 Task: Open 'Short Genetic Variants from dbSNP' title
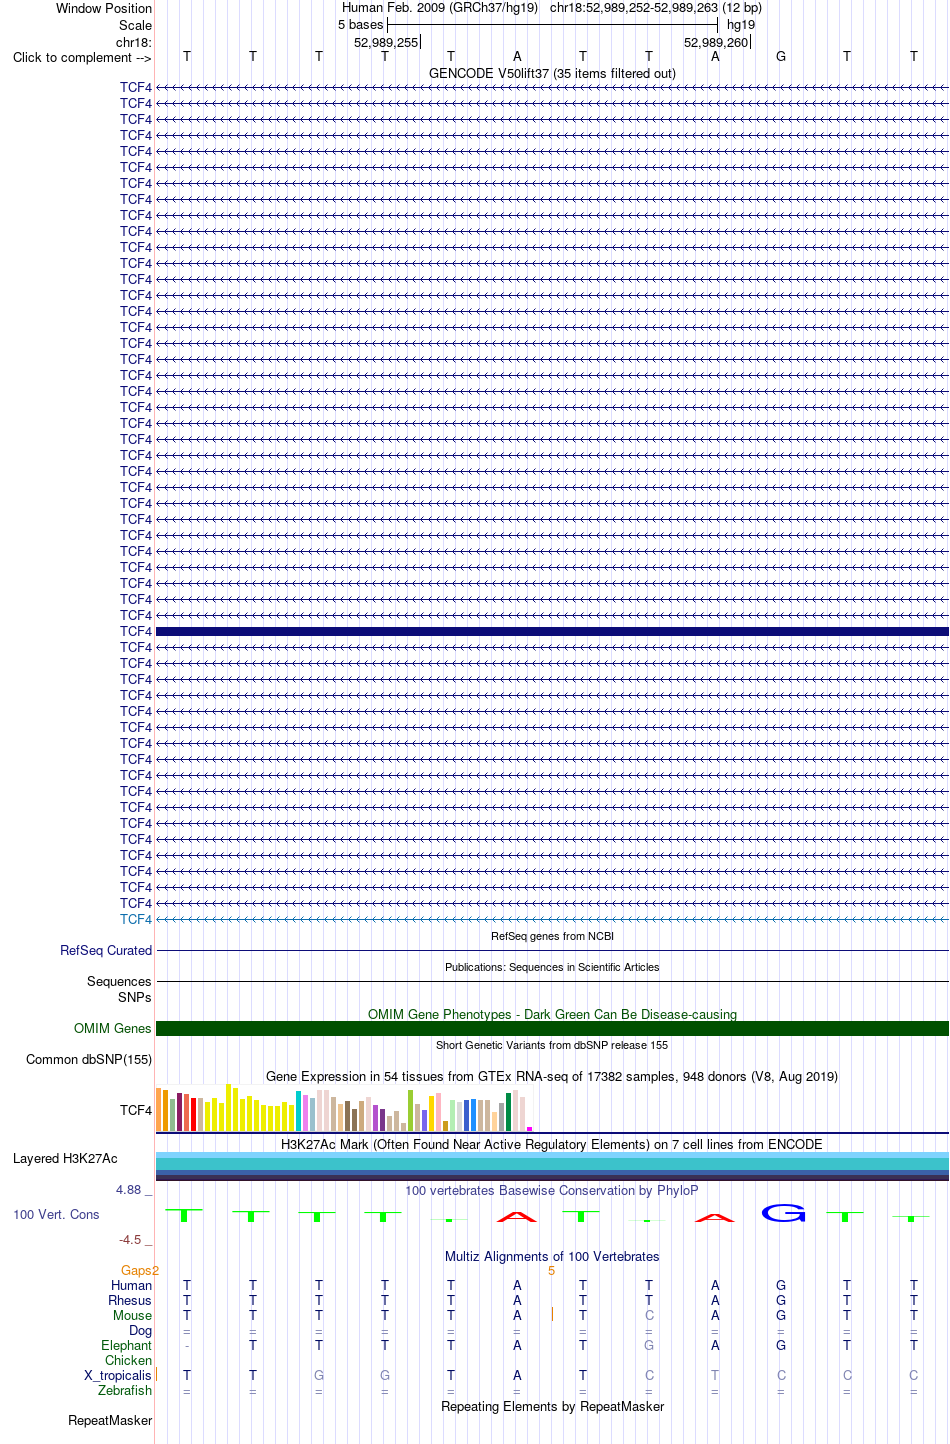coord(552,1045)
